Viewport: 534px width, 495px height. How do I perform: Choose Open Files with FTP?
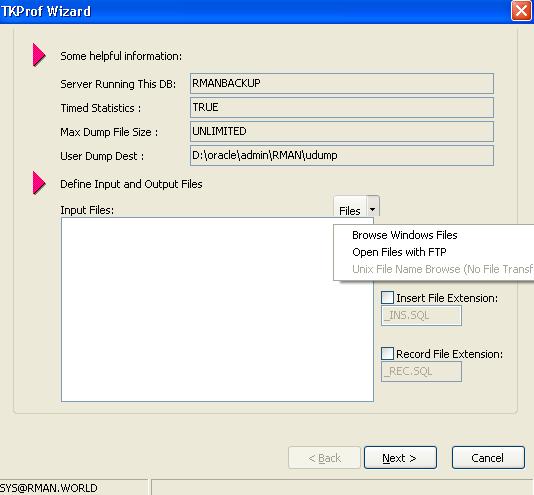coord(399,252)
